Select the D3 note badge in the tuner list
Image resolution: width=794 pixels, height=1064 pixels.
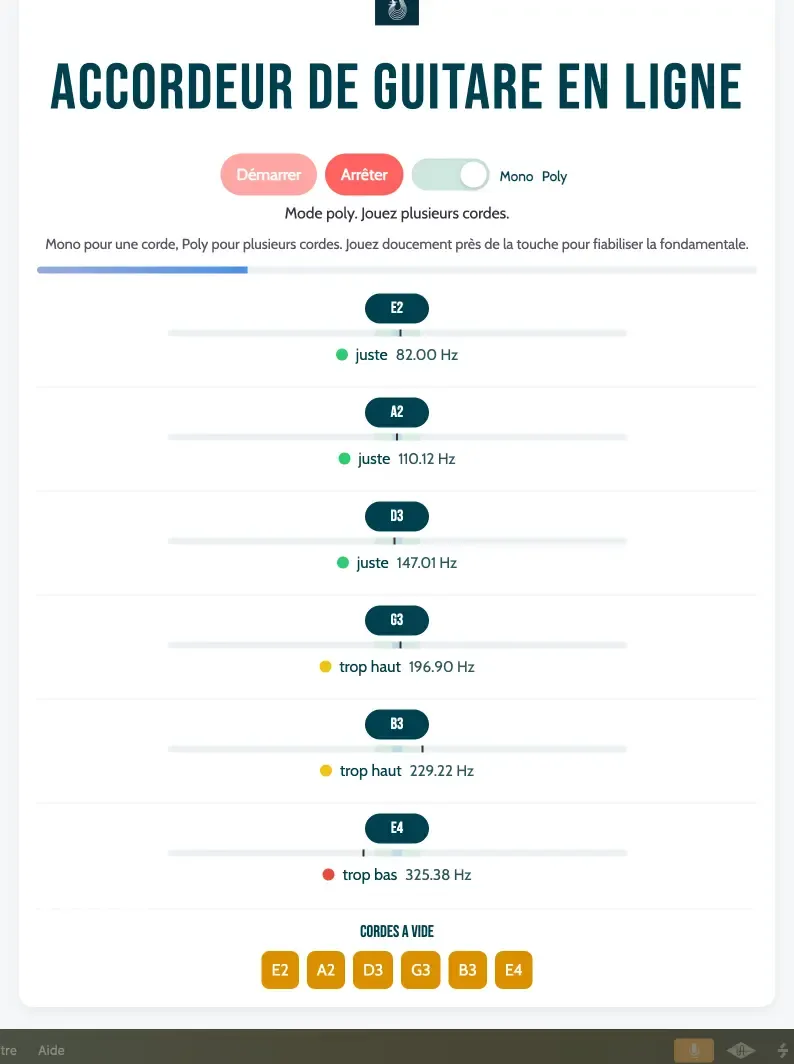396,516
